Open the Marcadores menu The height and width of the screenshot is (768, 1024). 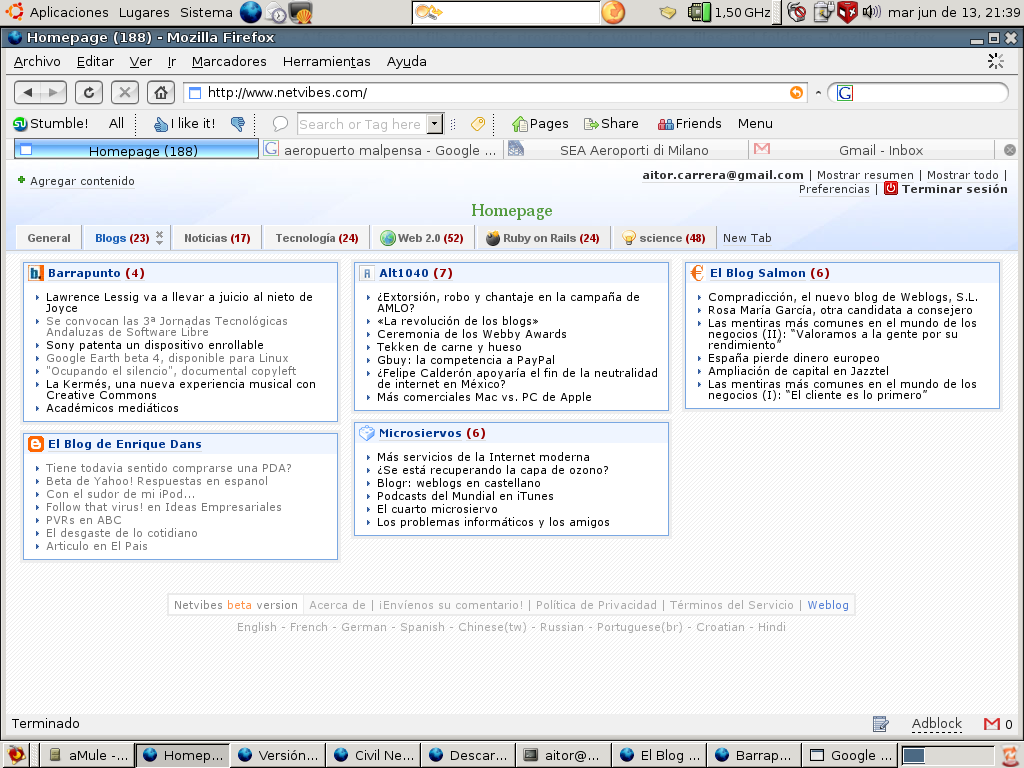click(x=229, y=61)
